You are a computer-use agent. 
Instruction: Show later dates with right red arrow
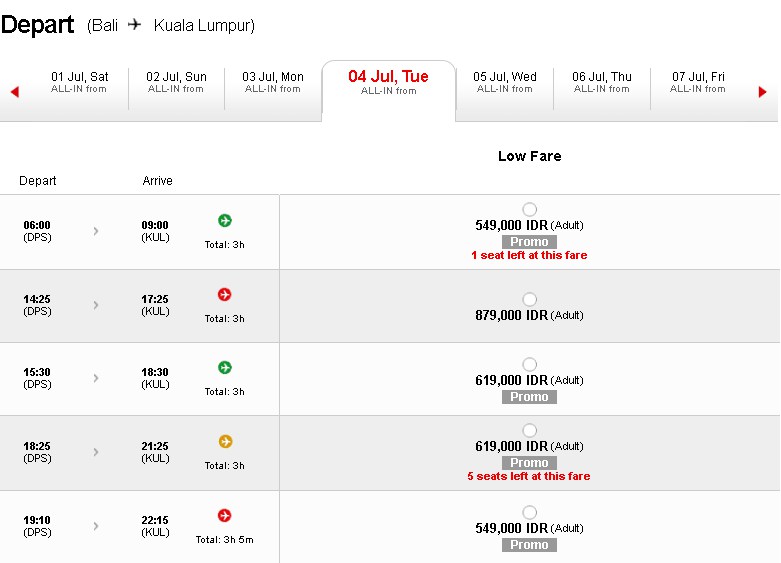[762, 92]
